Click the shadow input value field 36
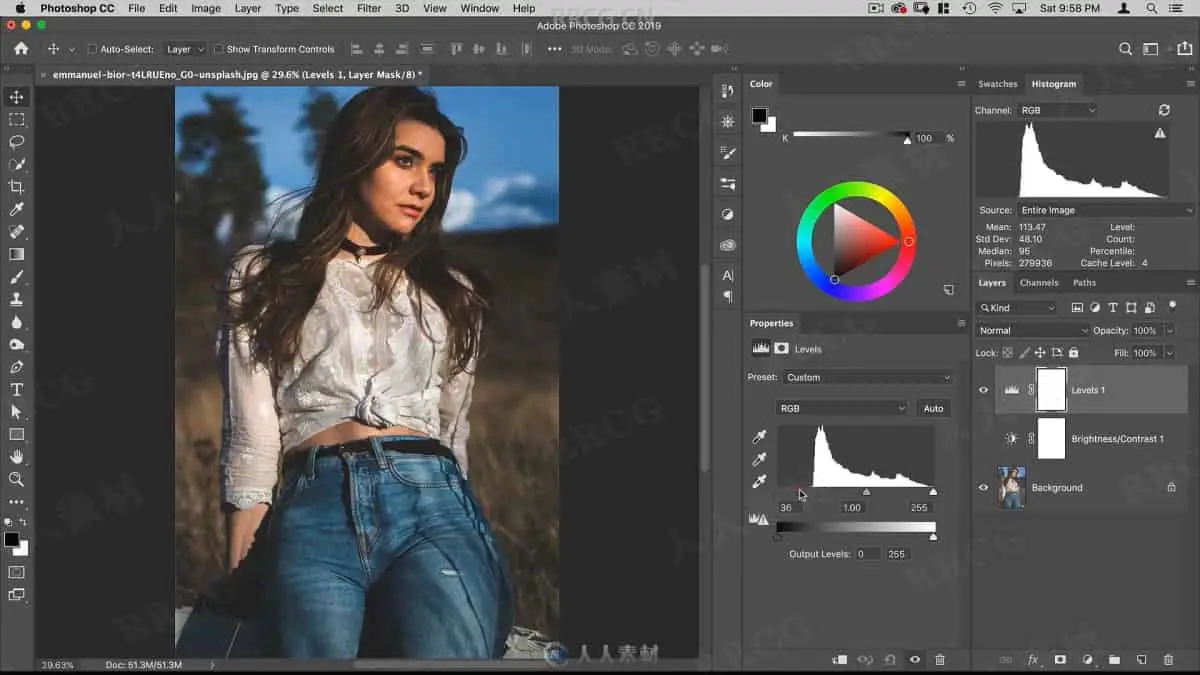 (x=791, y=508)
